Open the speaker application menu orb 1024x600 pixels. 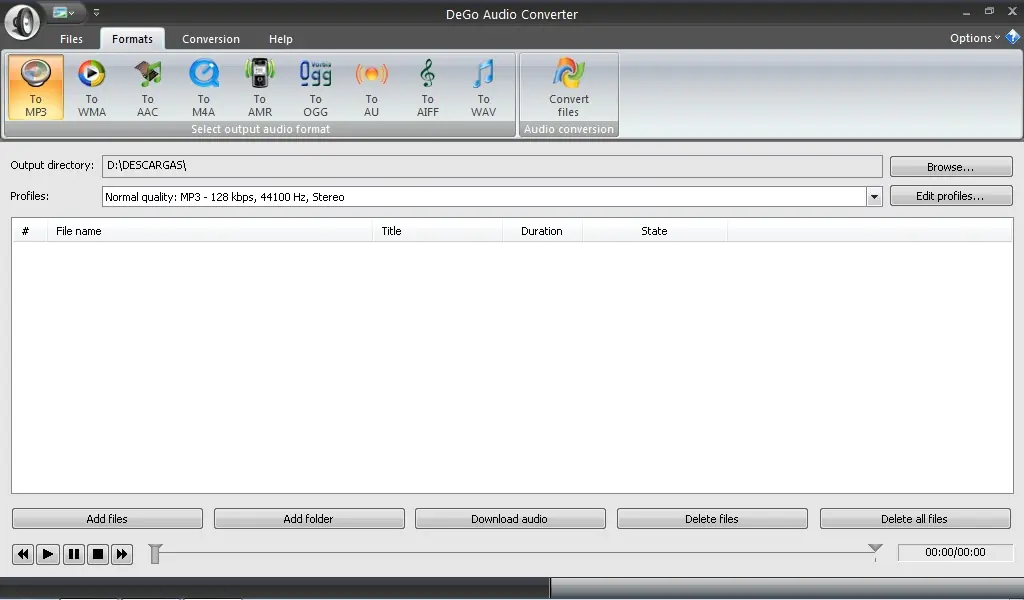pos(22,22)
